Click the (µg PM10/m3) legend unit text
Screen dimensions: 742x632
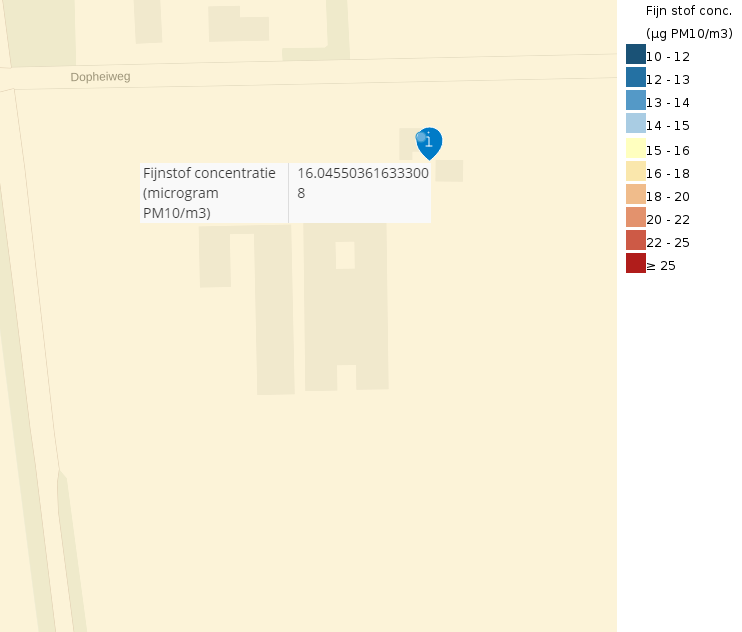point(689,34)
